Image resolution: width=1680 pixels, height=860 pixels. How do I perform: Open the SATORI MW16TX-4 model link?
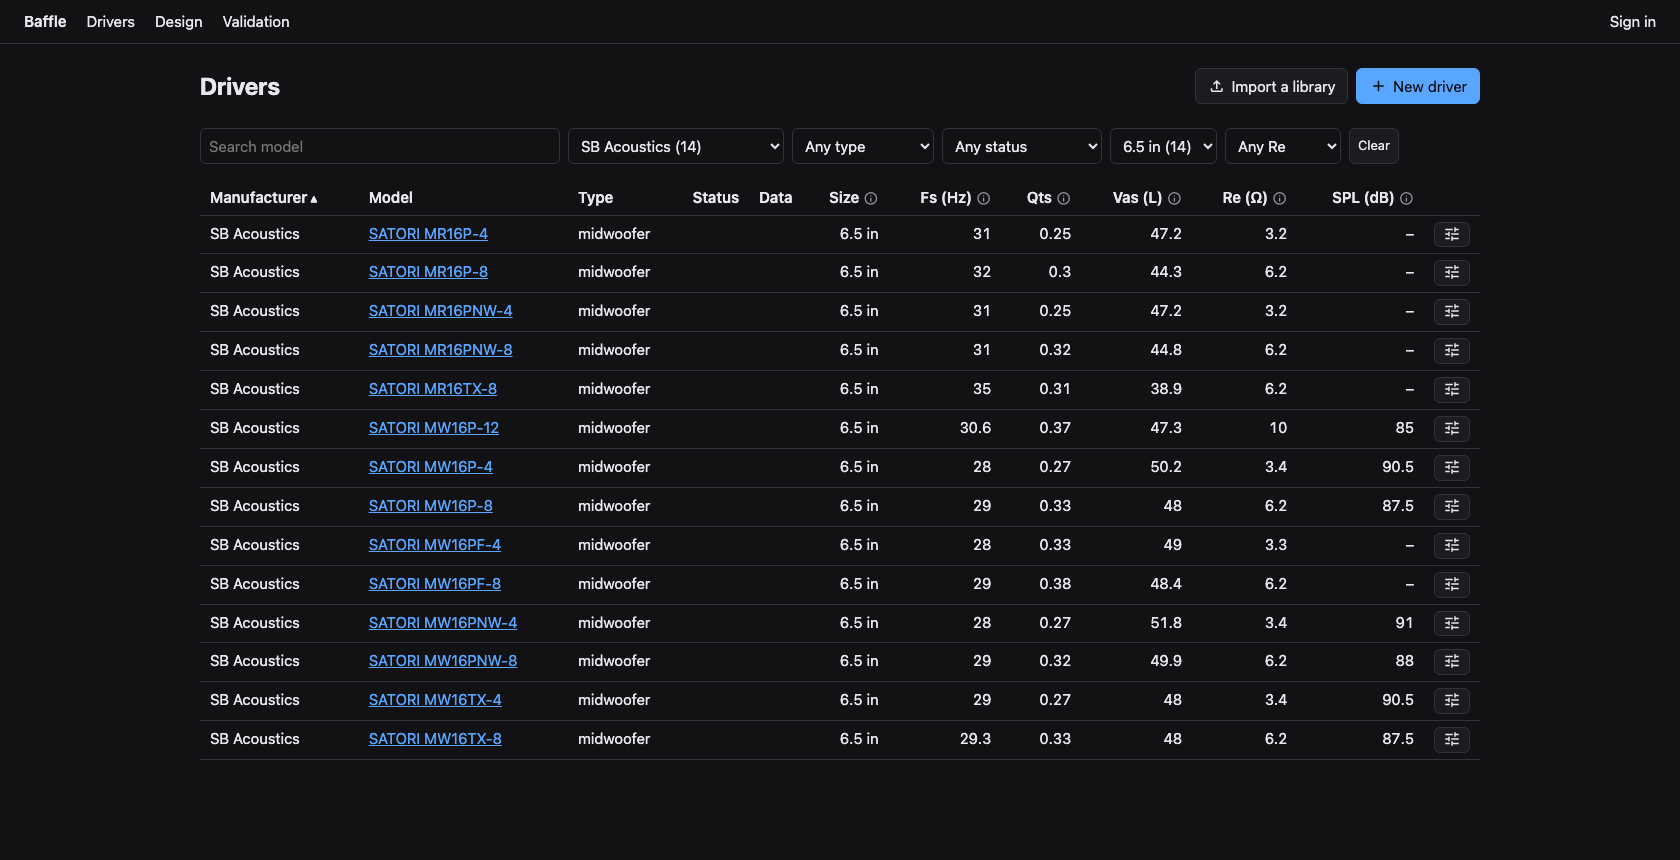point(435,700)
